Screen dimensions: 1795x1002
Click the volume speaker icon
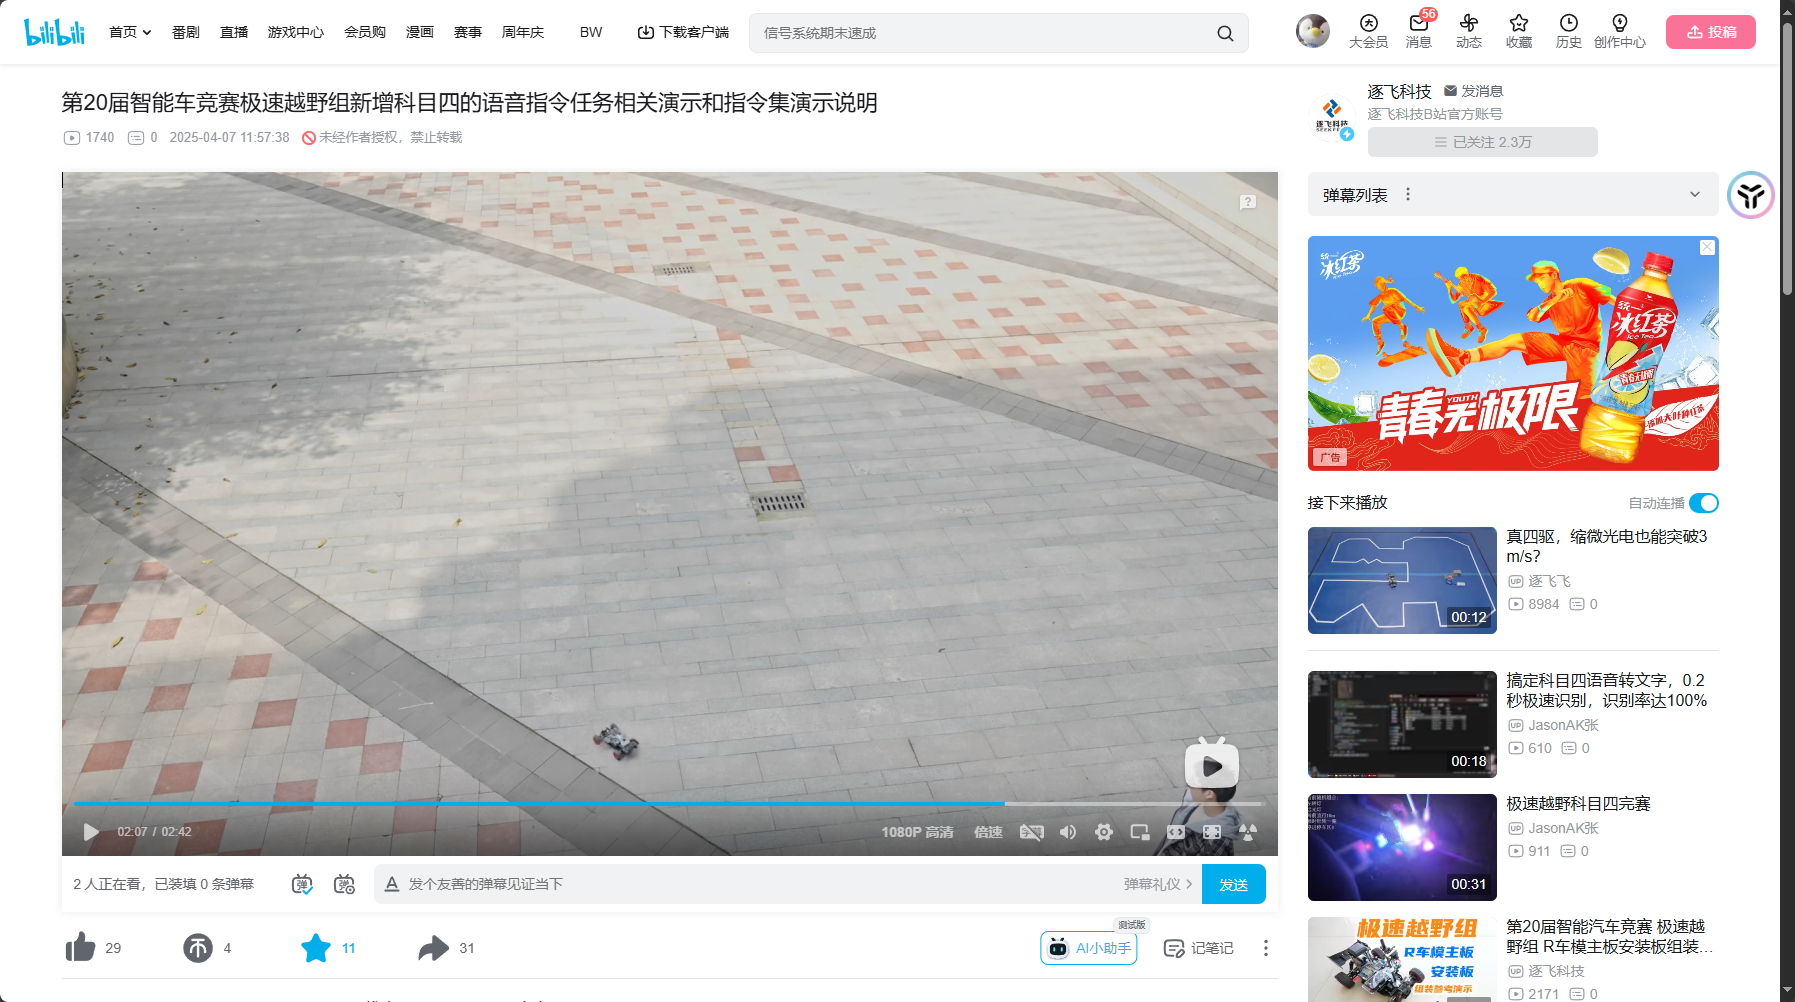click(x=1068, y=832)
